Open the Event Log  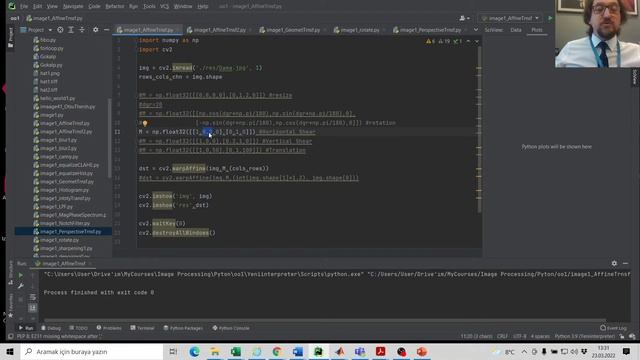613,328
